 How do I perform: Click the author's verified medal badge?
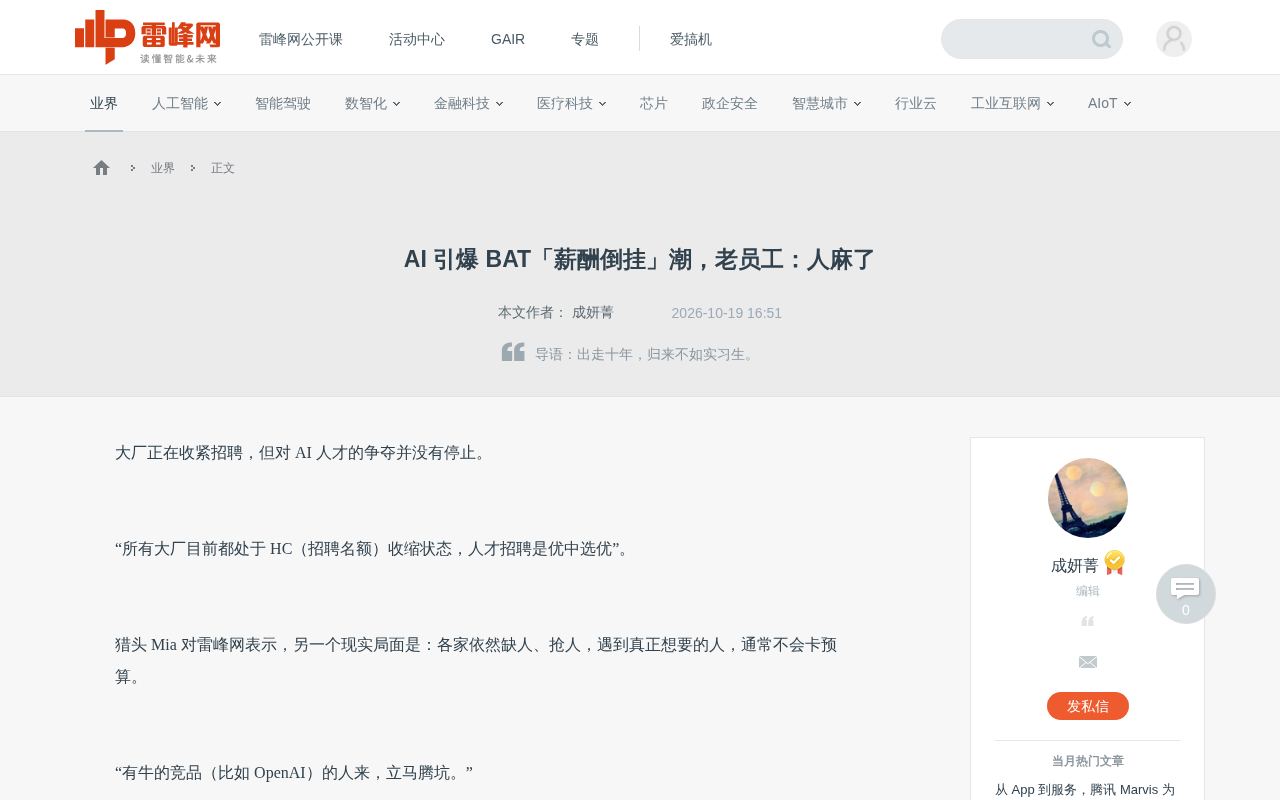pyautogui.click(x=1115, y=563)
